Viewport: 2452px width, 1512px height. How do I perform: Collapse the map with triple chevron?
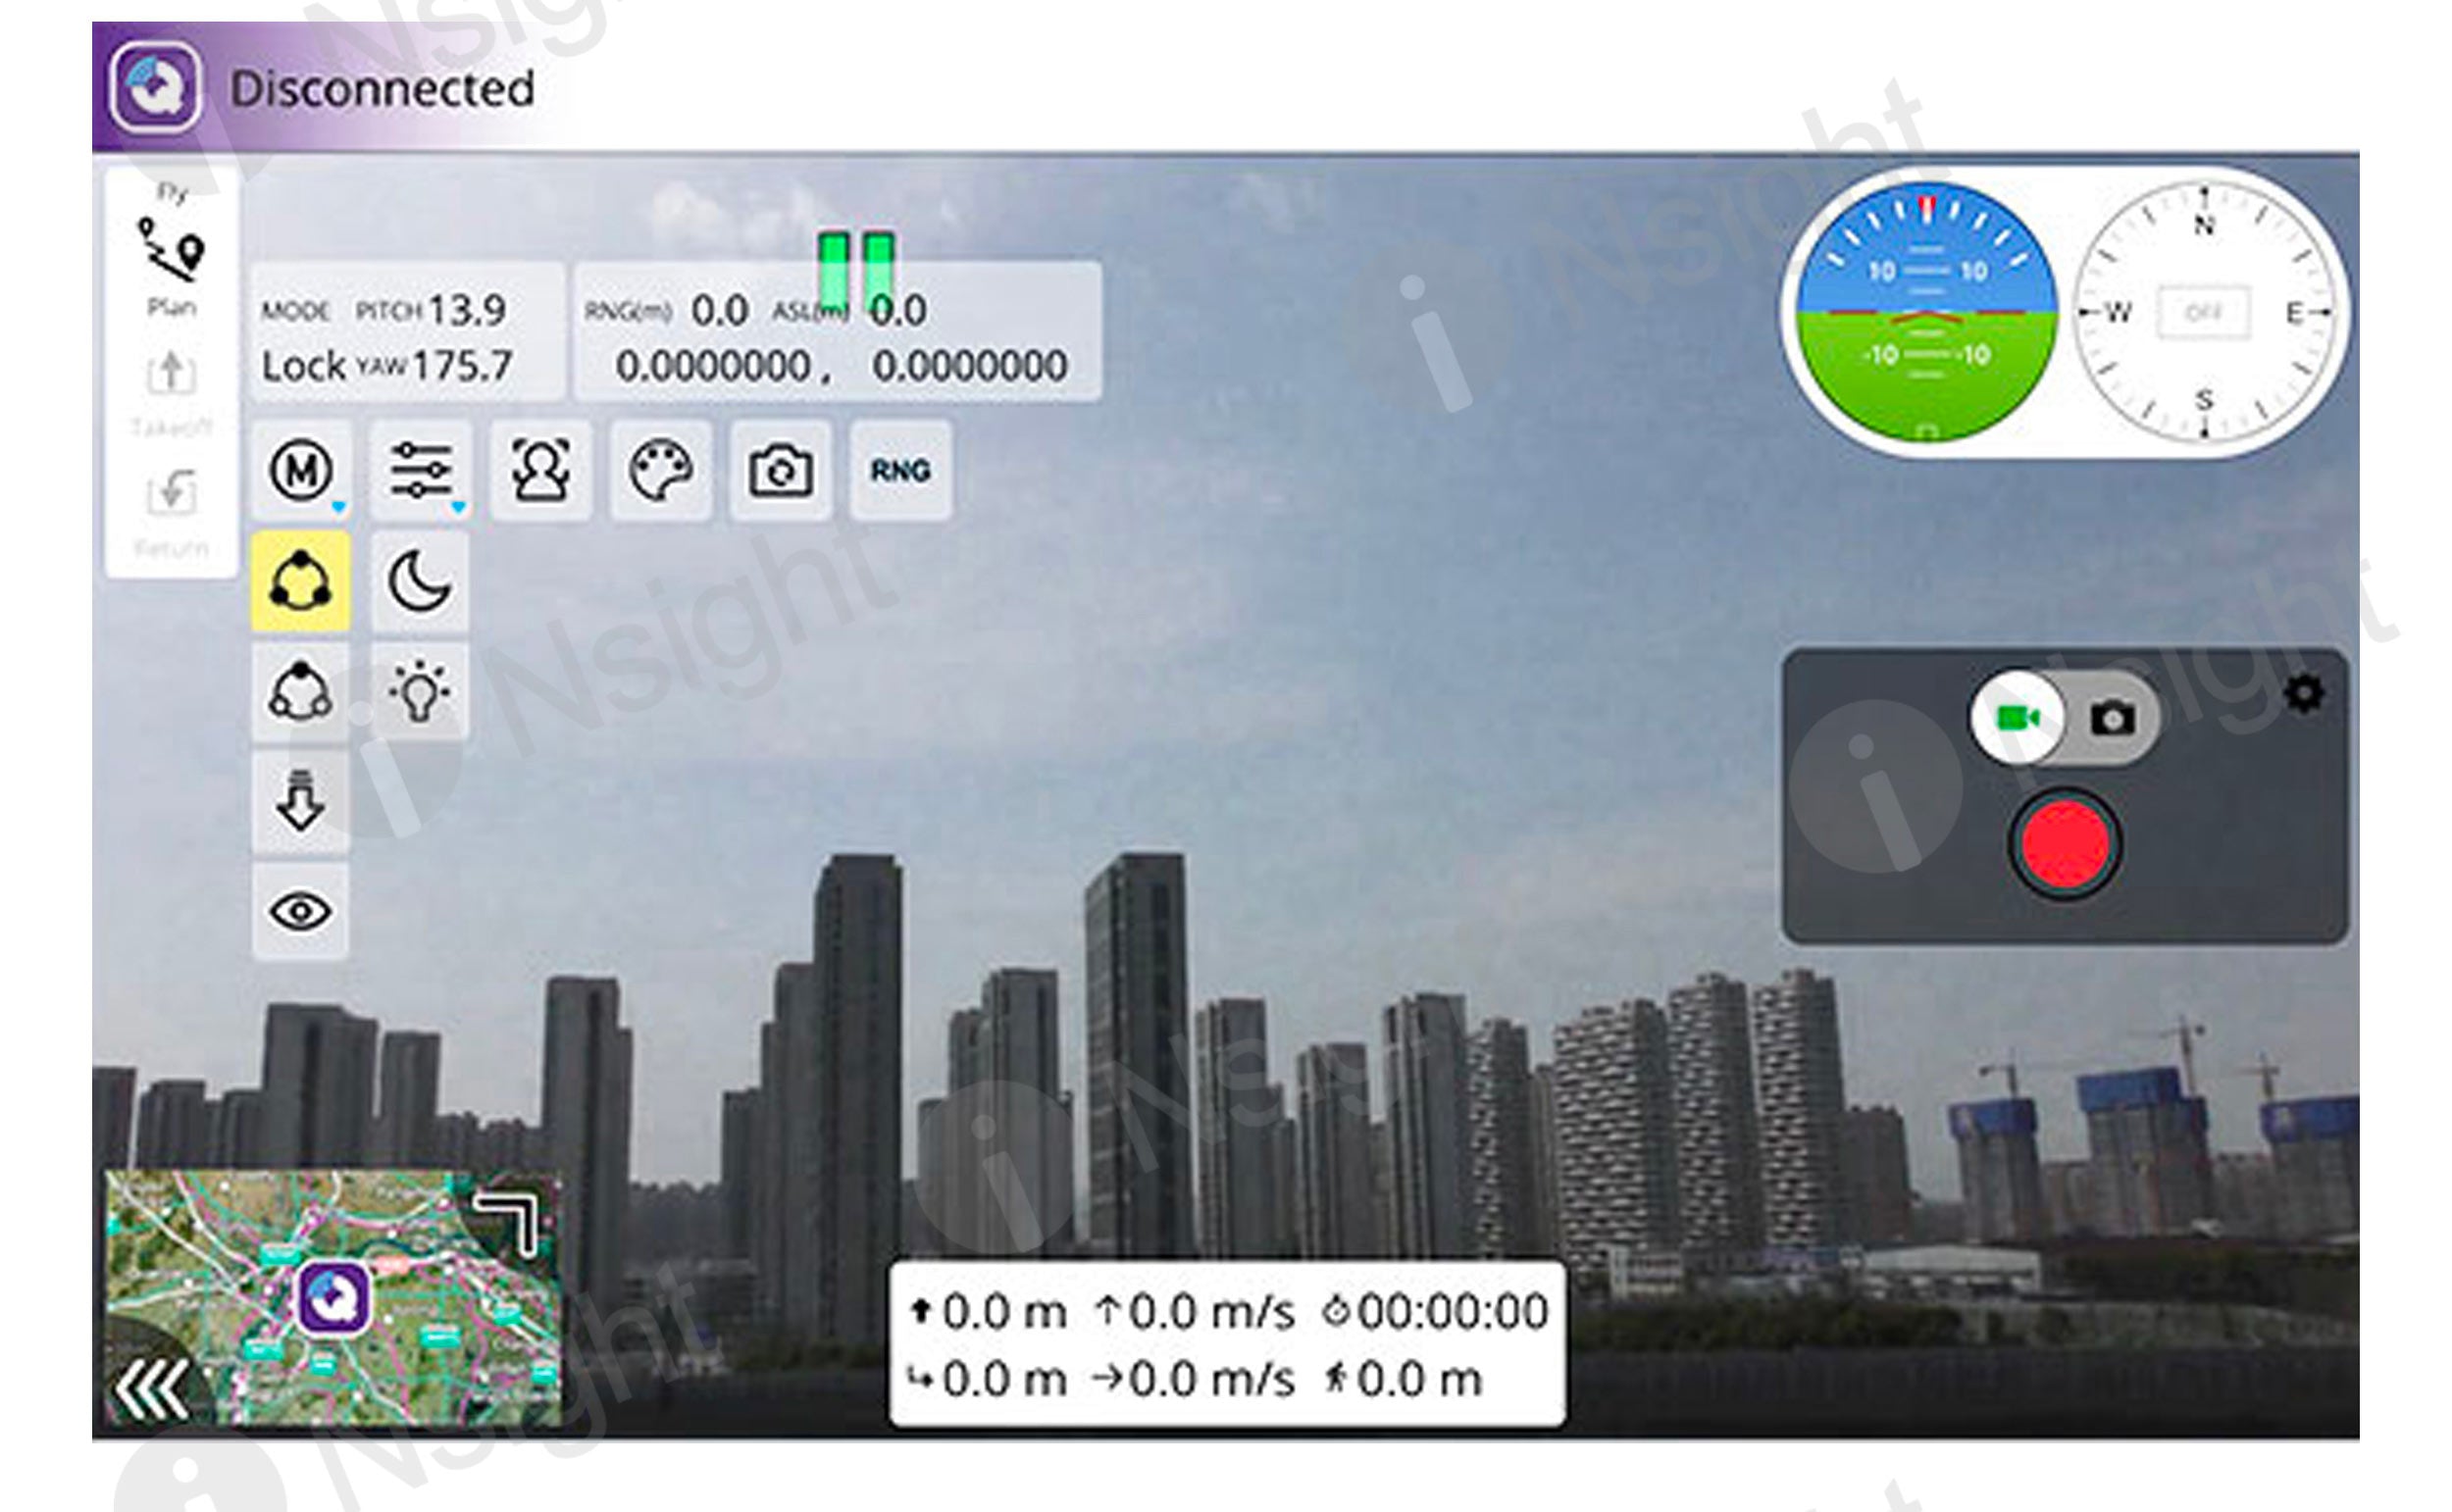[x=152, y=1388]
